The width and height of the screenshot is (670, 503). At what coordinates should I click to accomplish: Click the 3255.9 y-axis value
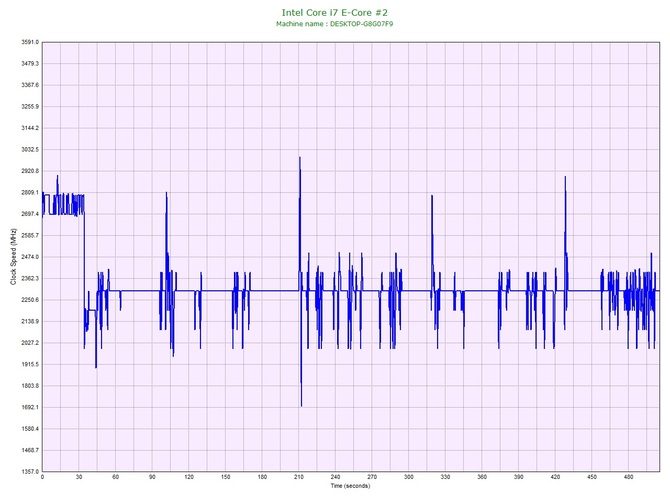pyautogui.click(x=30, y=106)
